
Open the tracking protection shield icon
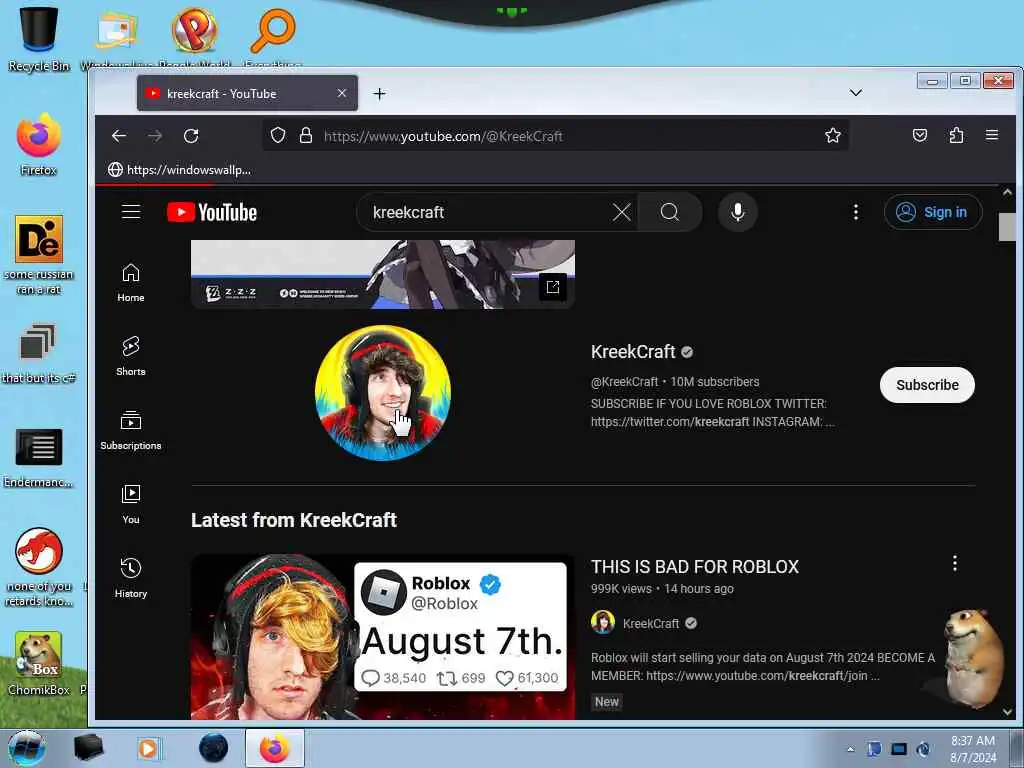pyautogui.click(x=278, y=136)
